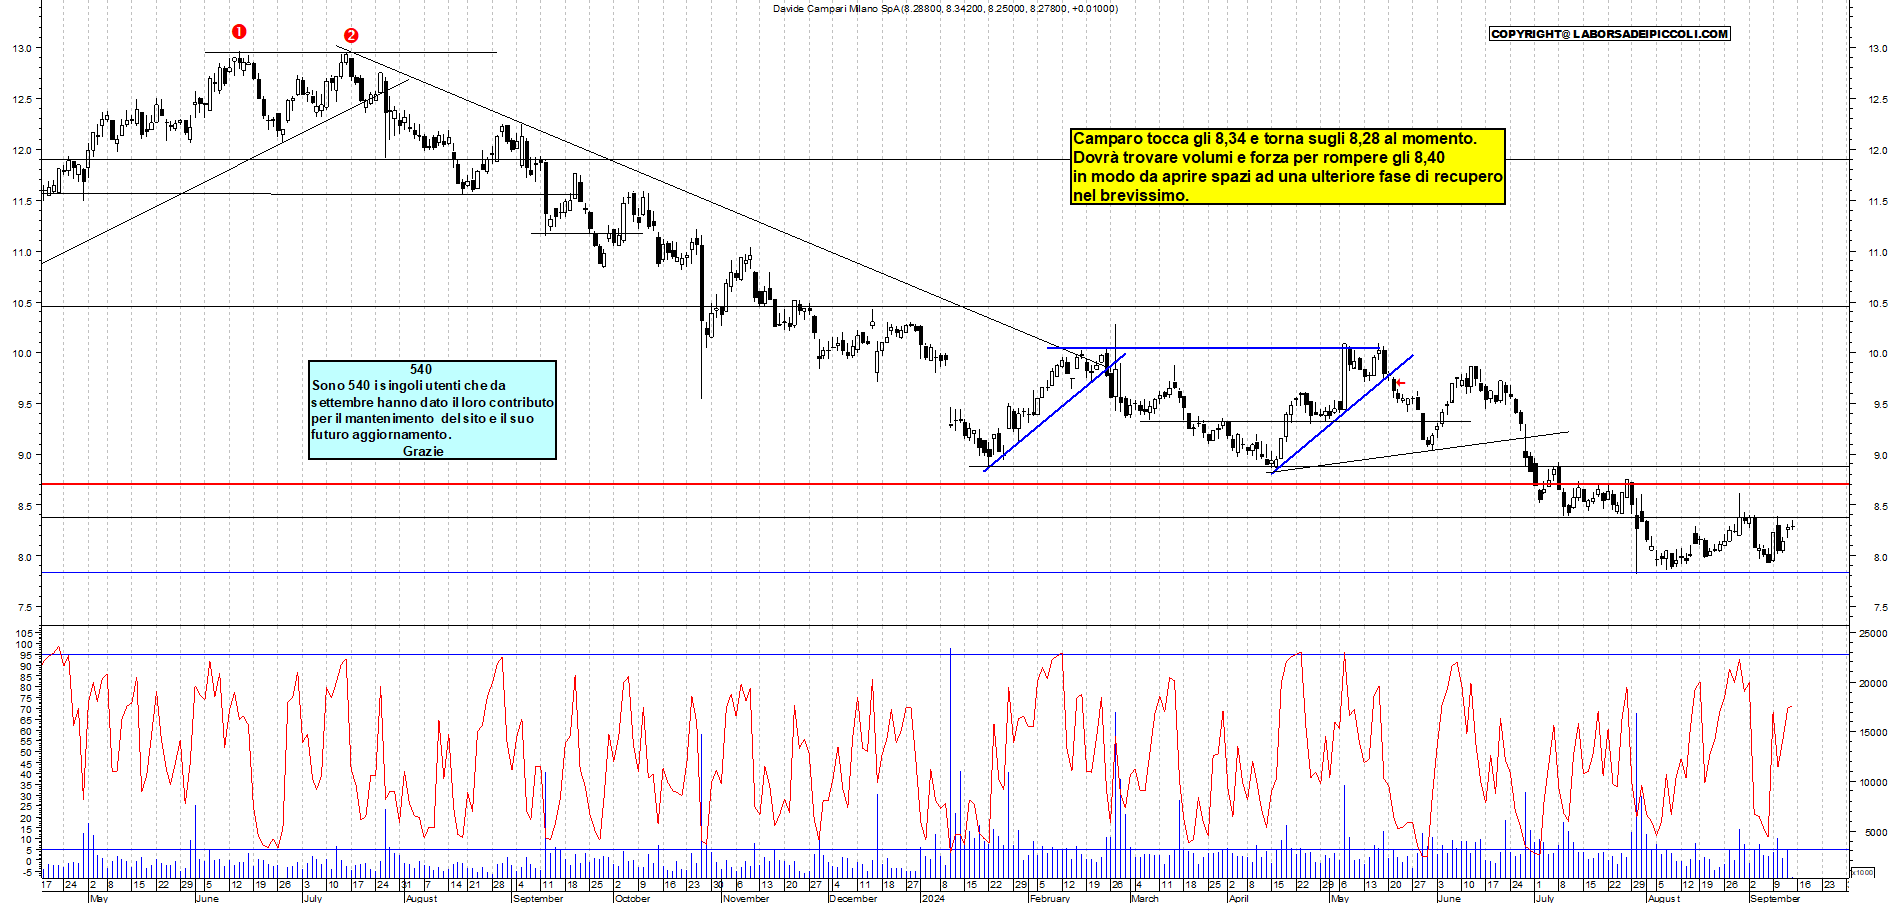Click the '13.0' price label on the left axis
Screen dimensions: 1890x903
(x=22, y=48)
